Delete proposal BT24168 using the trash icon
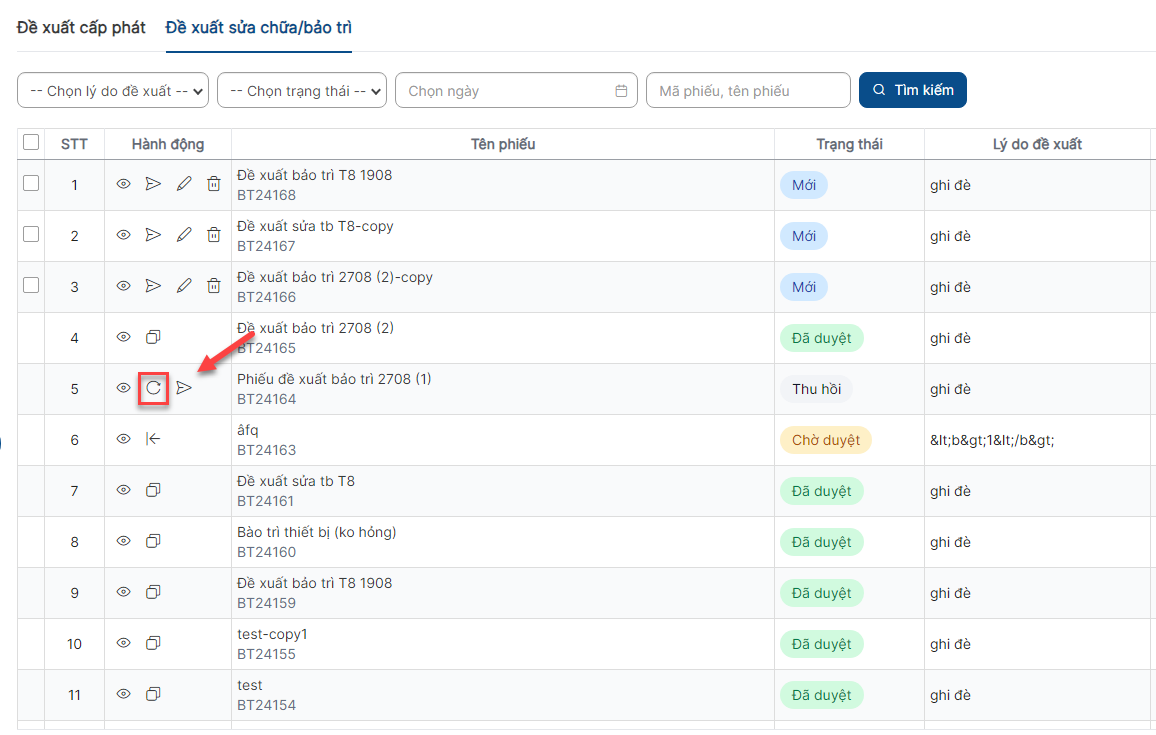Image resolution: width=1156 pixels, height=735 pixels. tap(214, 184)
